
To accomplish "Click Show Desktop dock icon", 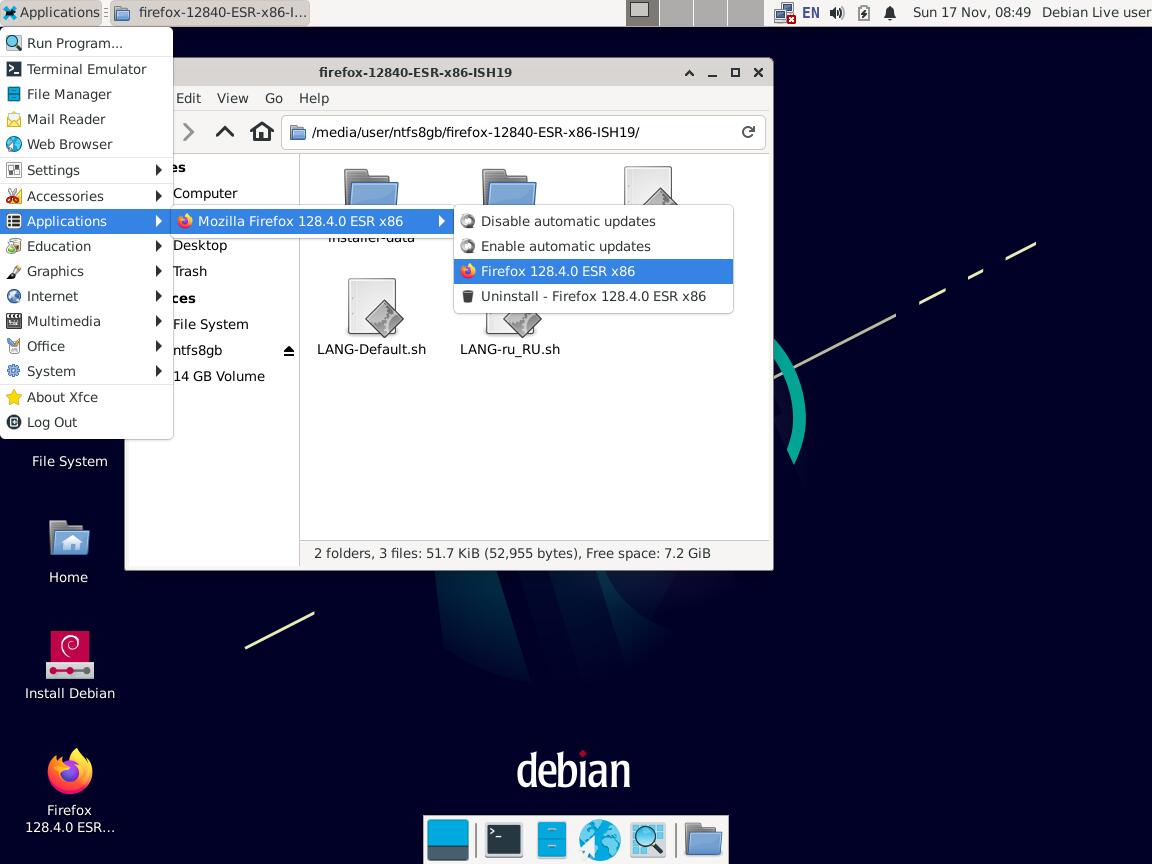I will (x=447, y=839).
